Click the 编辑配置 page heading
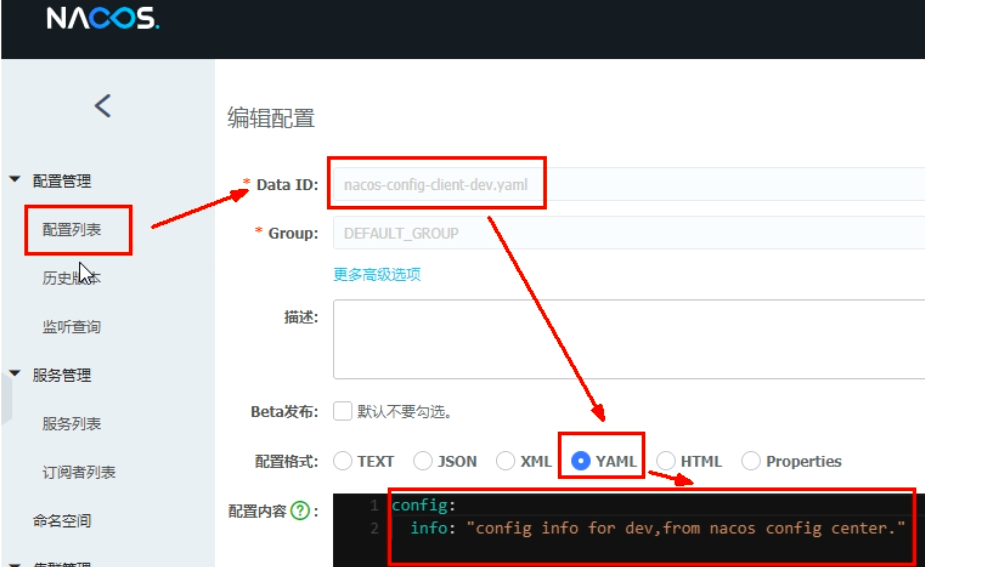The width and height of the screenshot is (1004, 568). (x=271, y=118)
